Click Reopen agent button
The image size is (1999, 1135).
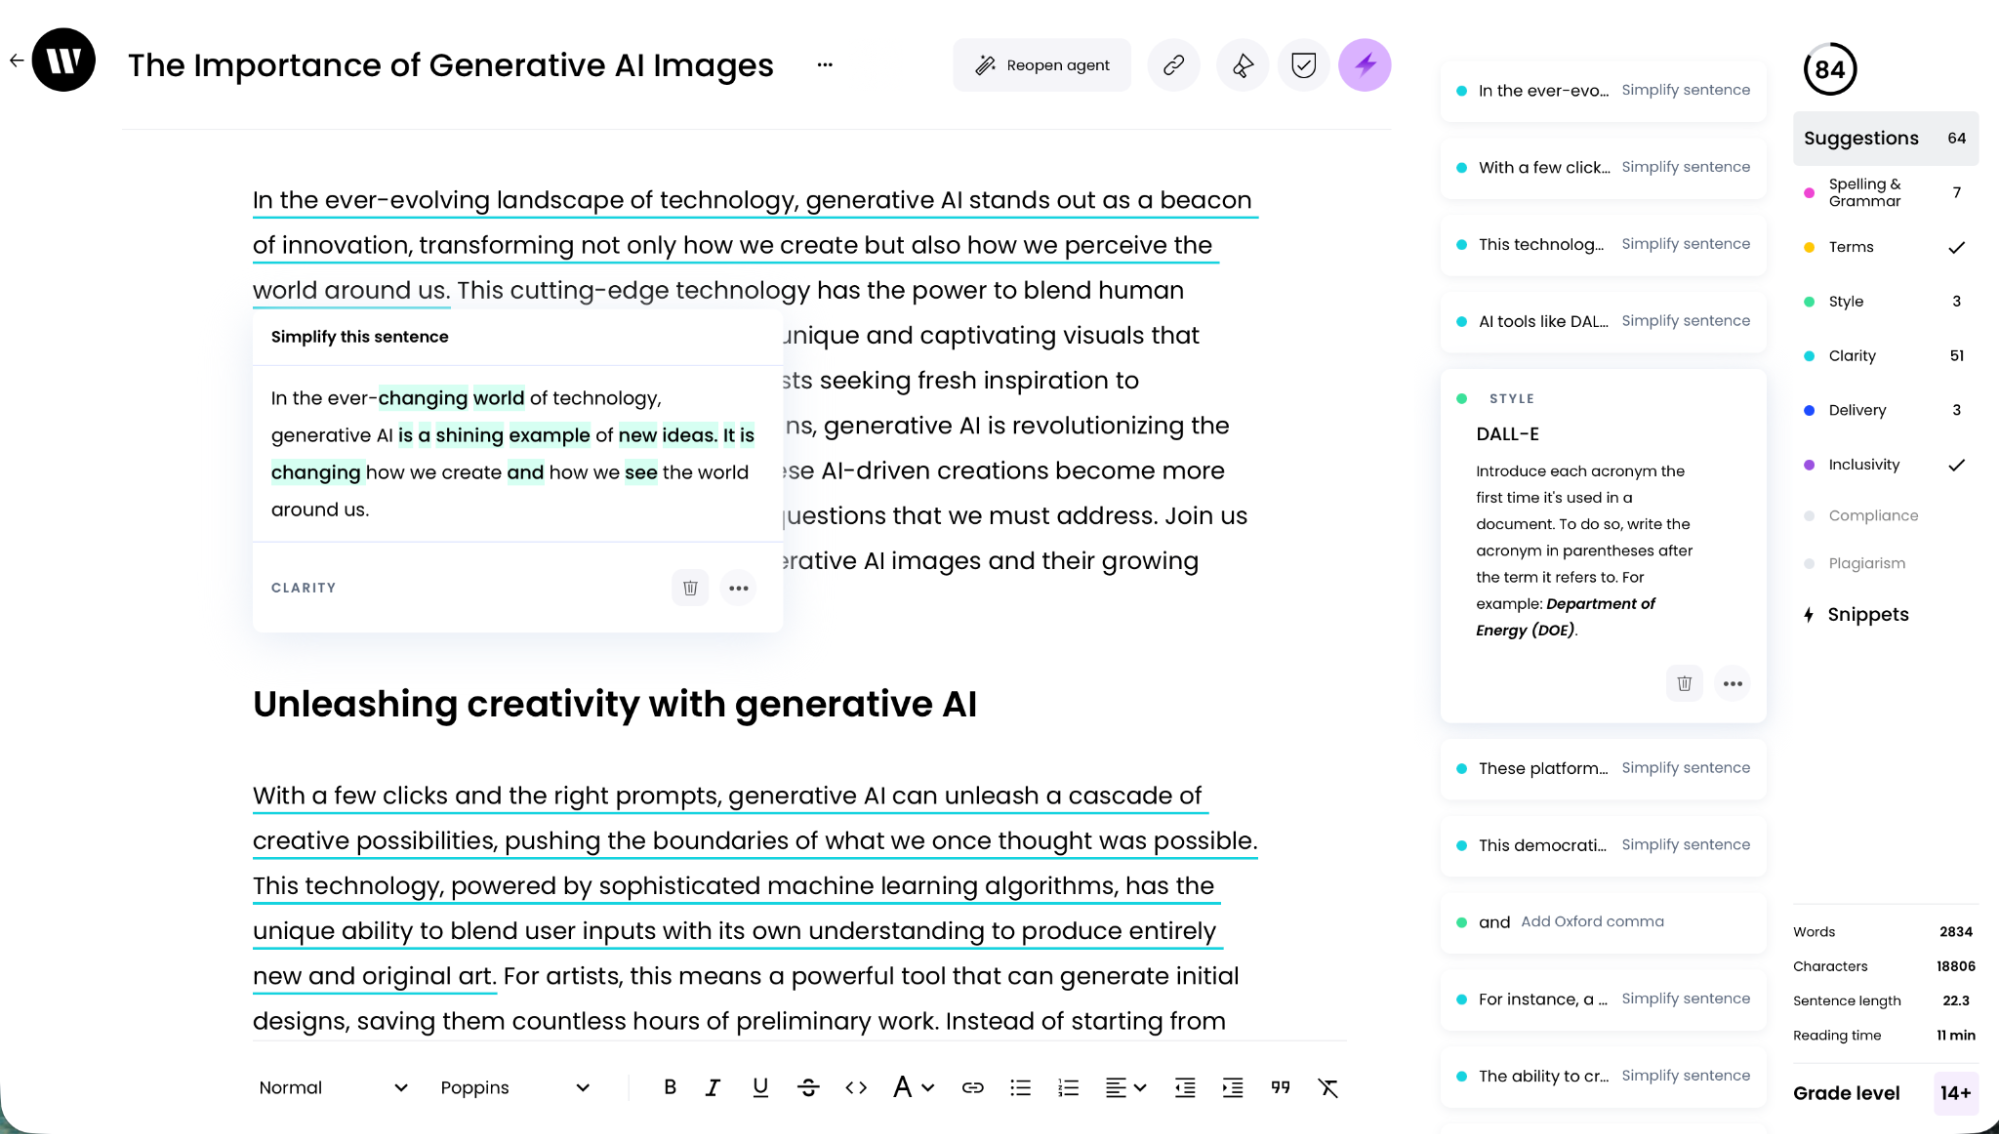[x=1041, y=64]
